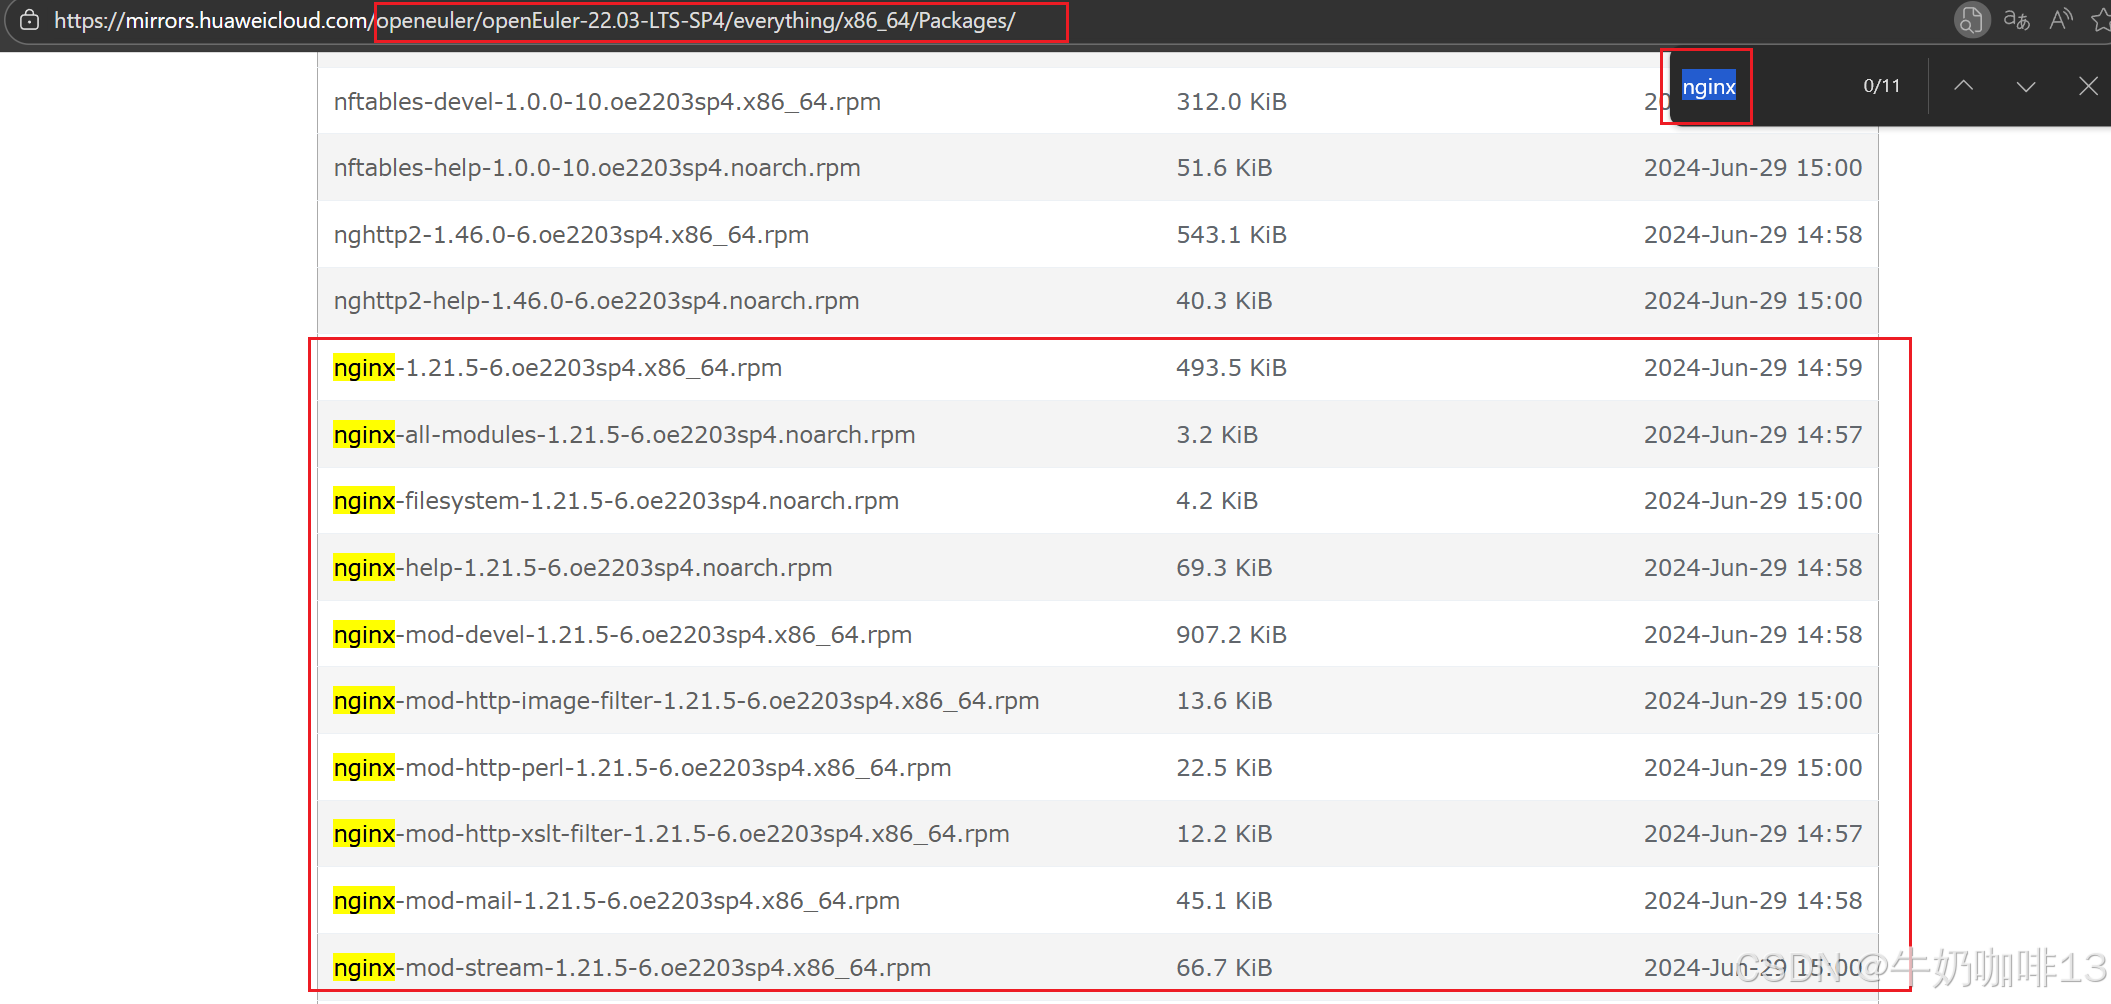Click the 13.6 KiB size value

coord(1224,701)
